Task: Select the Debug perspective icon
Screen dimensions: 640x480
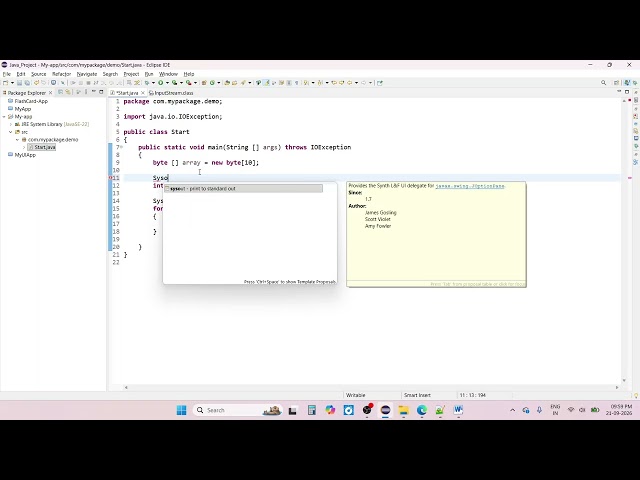Action: [635, 83]
